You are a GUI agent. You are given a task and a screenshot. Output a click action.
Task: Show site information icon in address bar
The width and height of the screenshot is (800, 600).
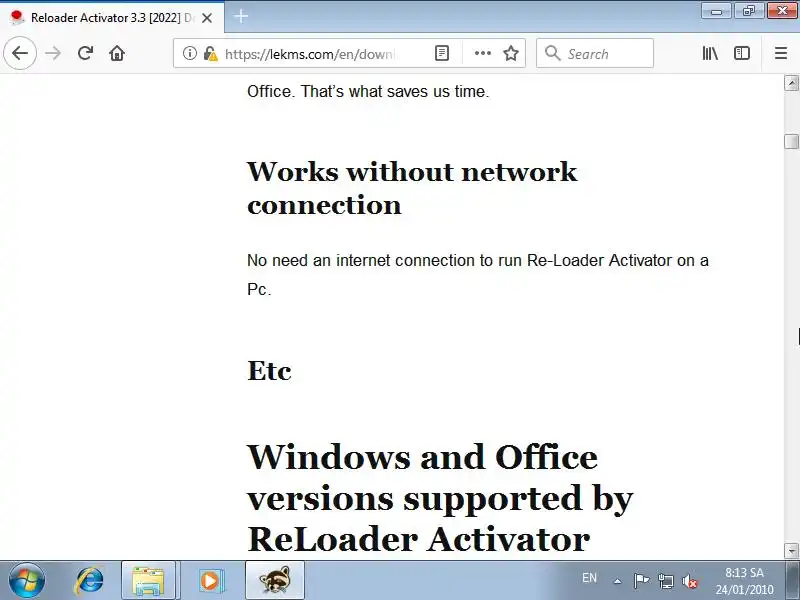pos(190,53)
